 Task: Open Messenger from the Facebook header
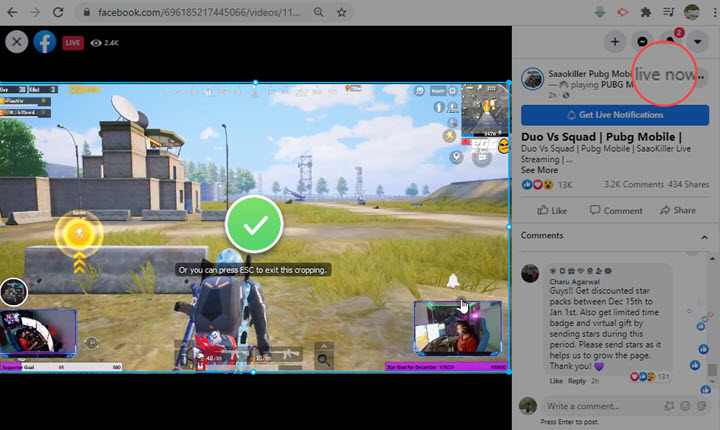(642, 42)
